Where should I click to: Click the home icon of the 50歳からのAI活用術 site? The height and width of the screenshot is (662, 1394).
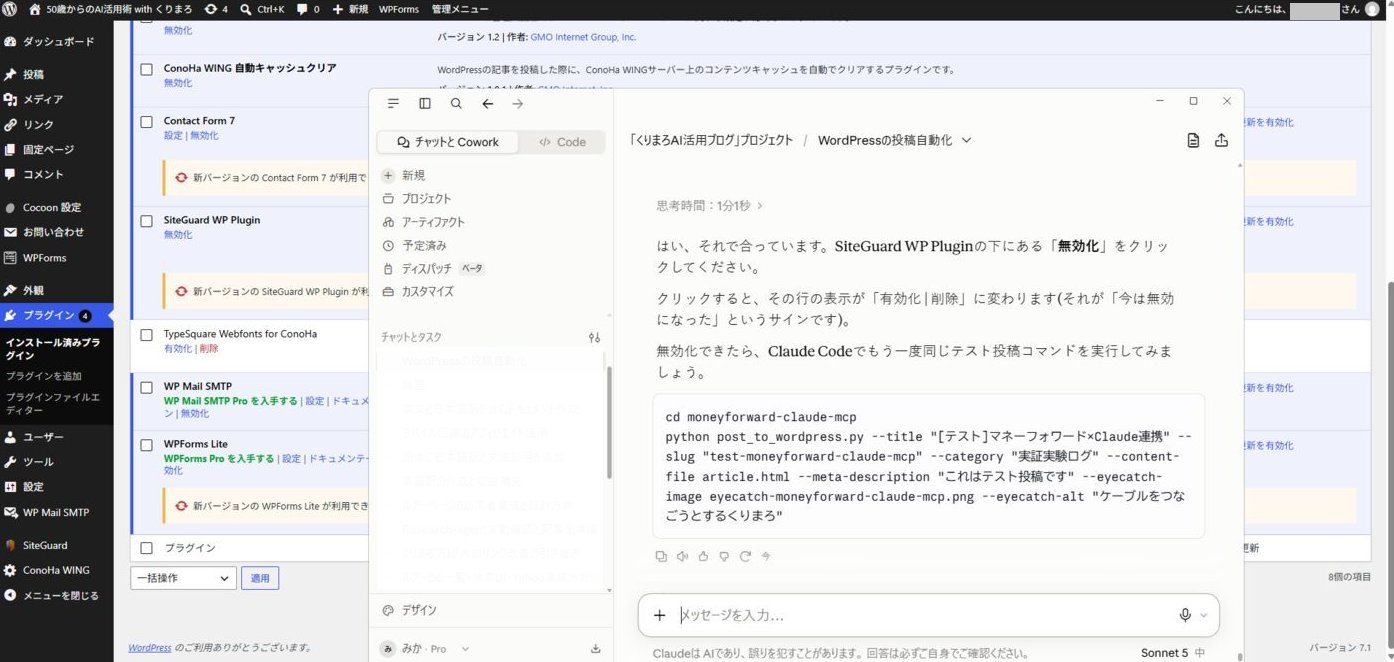35,9
